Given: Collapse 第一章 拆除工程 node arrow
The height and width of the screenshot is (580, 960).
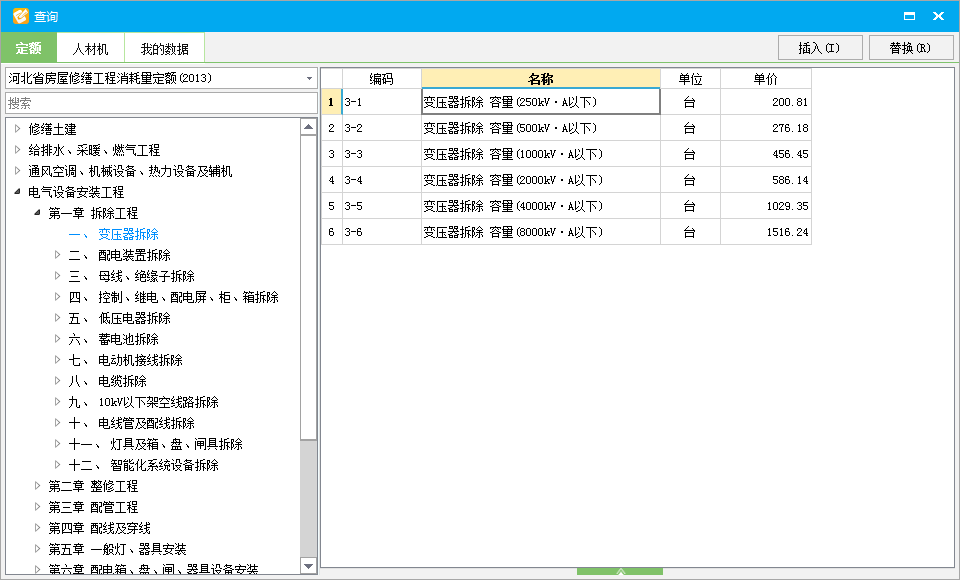Looking at the screenshot, I should (37, 213).
